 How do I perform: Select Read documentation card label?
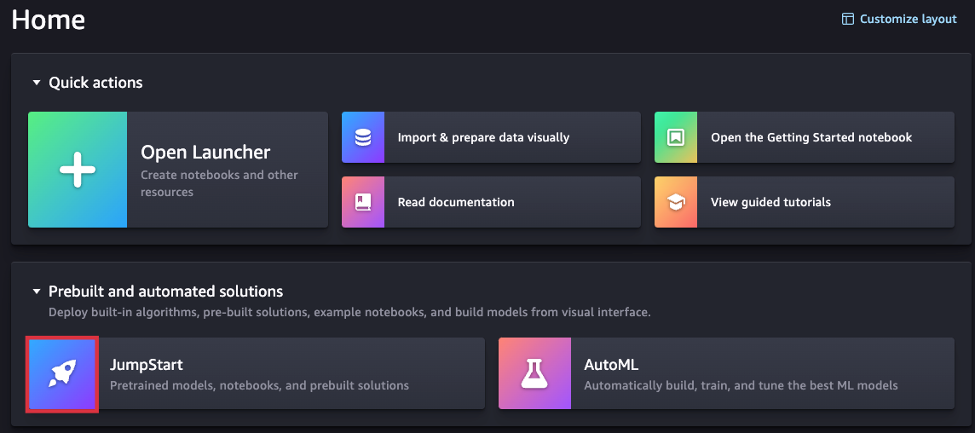point(456,202)
